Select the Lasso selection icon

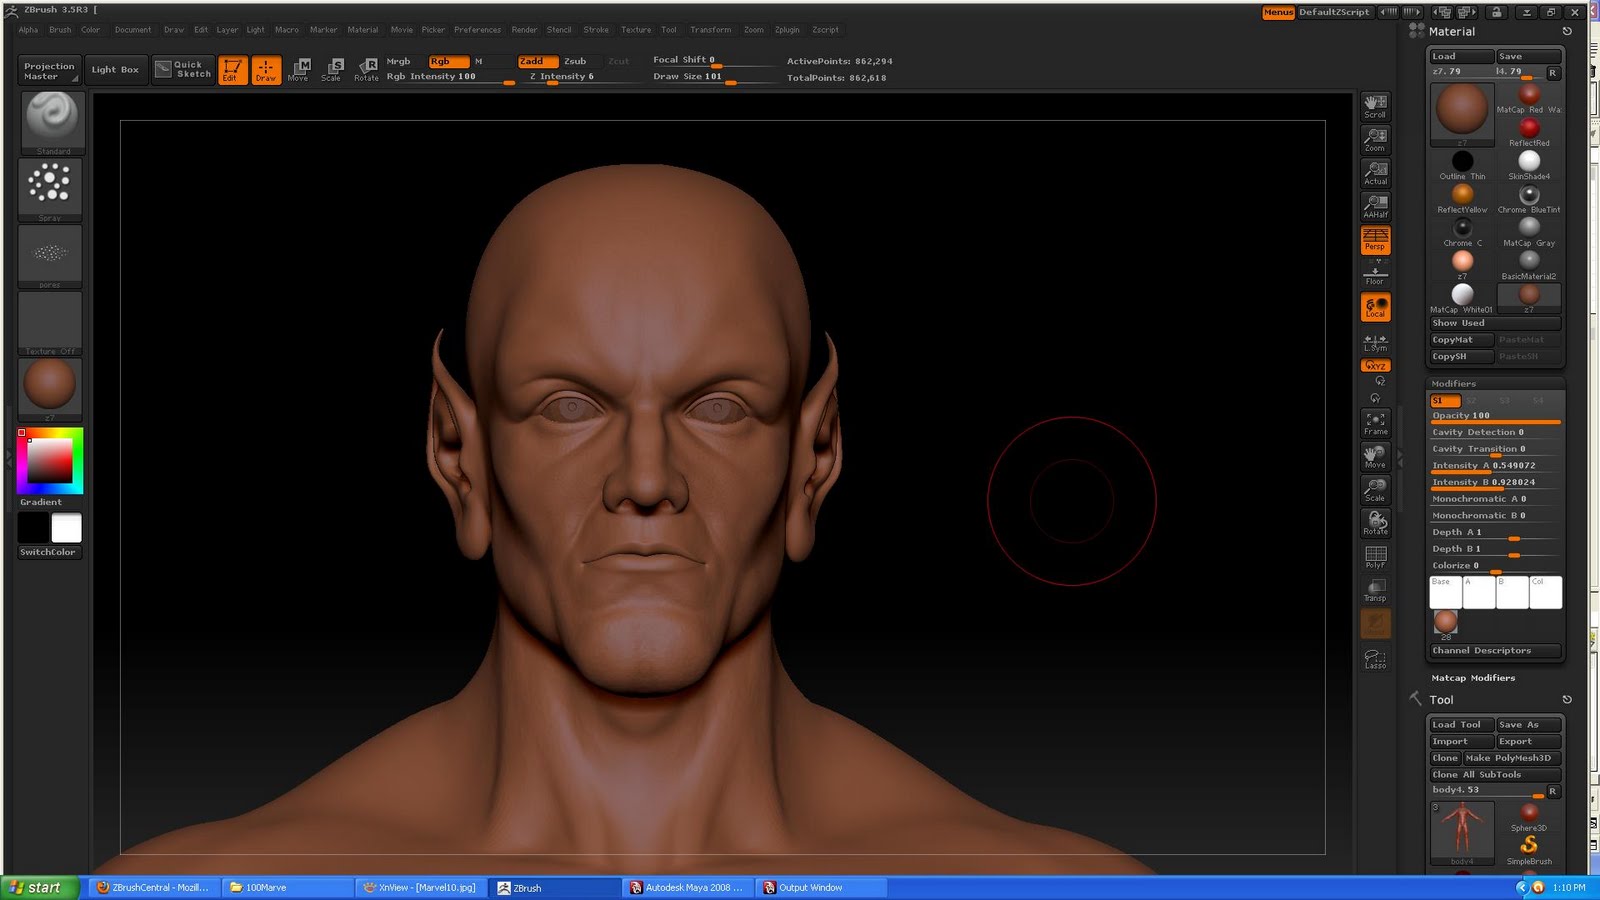pyautogui.click(x=1374, y=657)
